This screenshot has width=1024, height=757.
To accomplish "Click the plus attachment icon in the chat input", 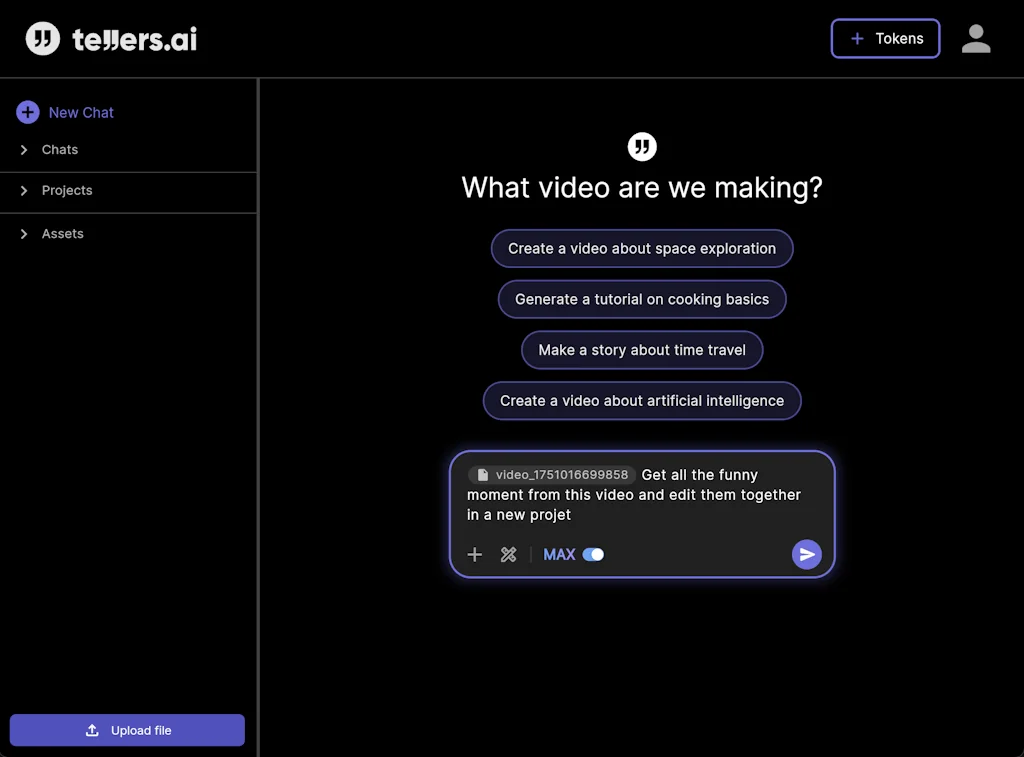I will point(474,554).
